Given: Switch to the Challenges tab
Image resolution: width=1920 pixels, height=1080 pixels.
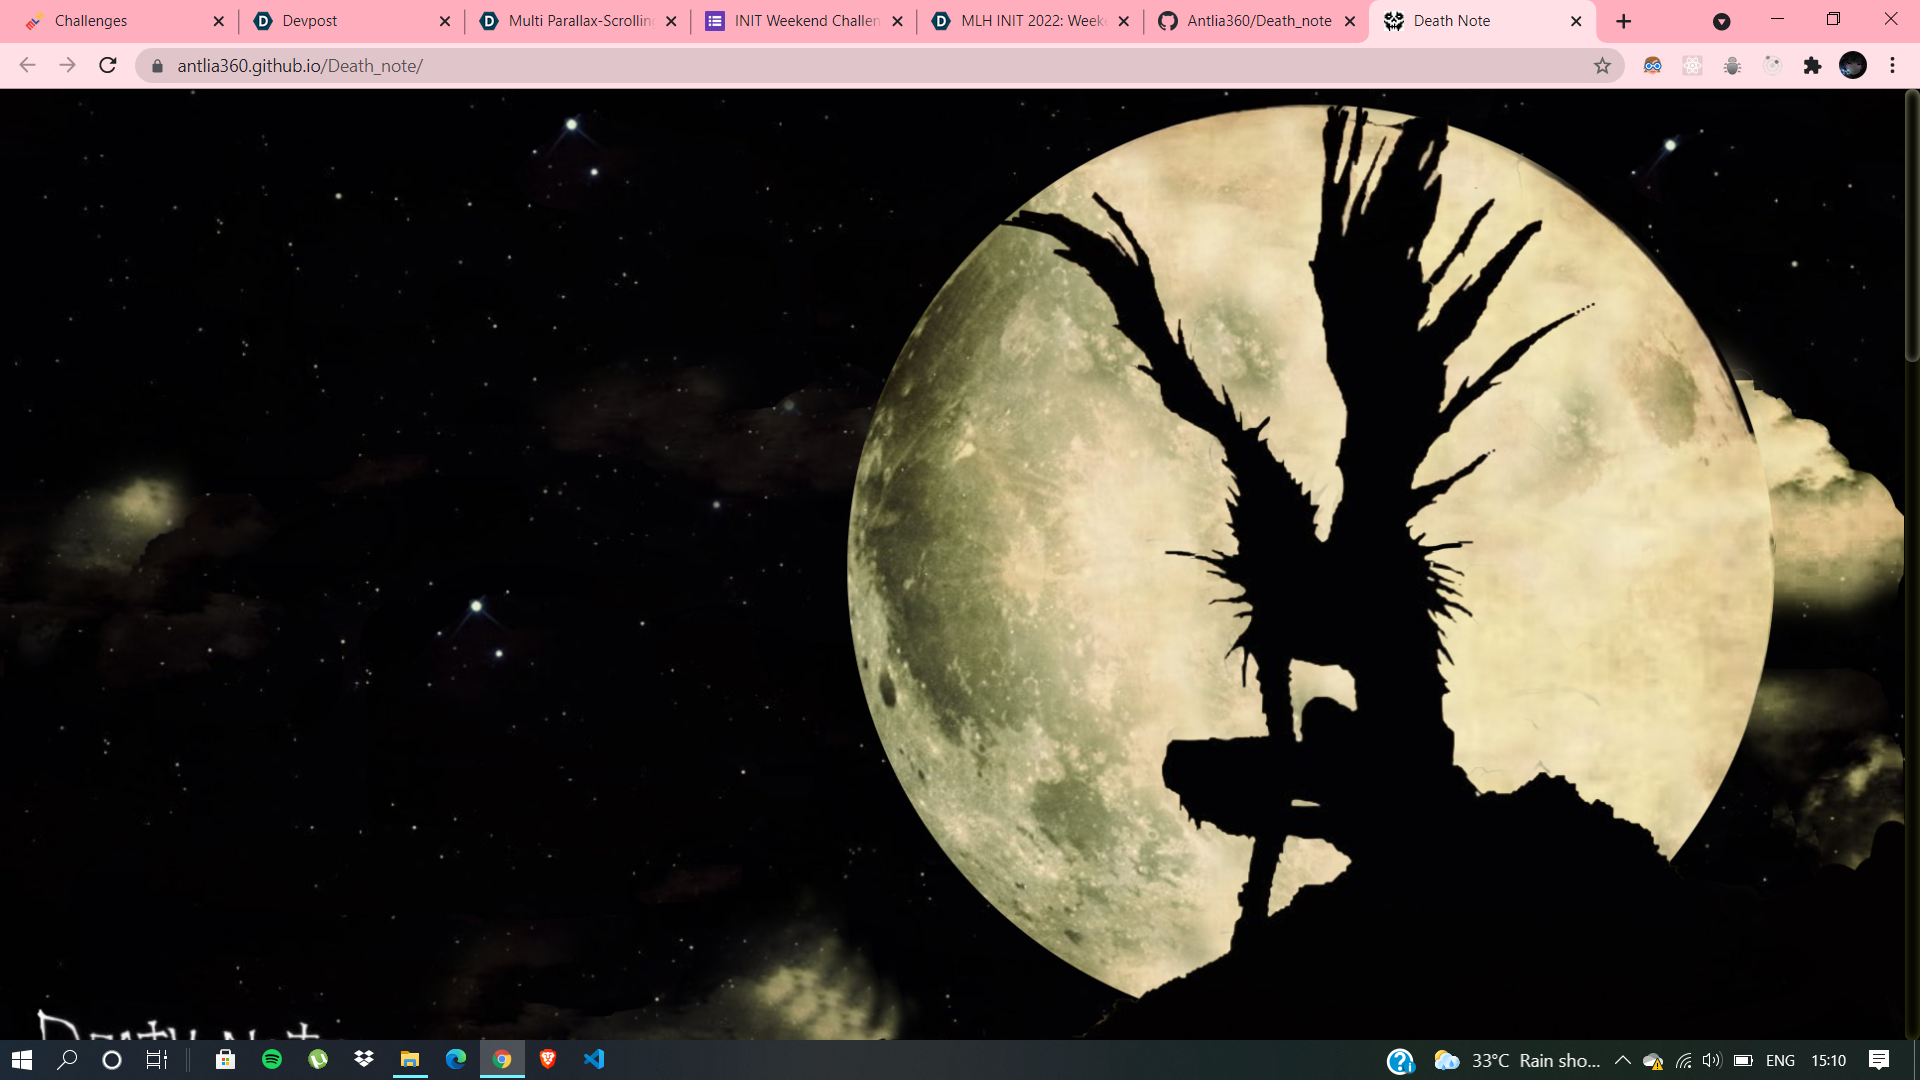Looking at the screenshot, I should pyautogui.click(x=91, y=21).
